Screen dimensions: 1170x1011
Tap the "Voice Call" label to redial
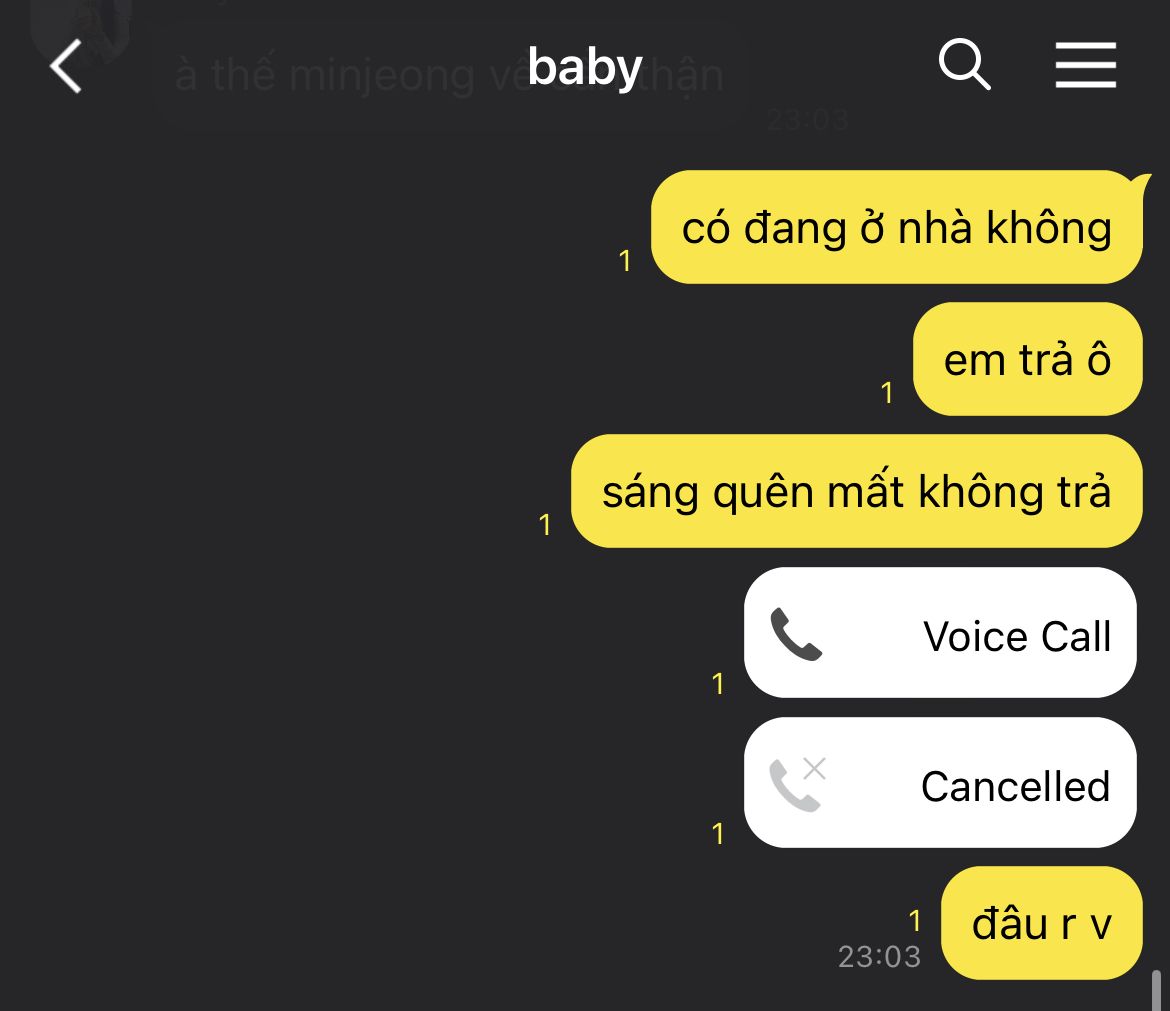click(1016, 636)
